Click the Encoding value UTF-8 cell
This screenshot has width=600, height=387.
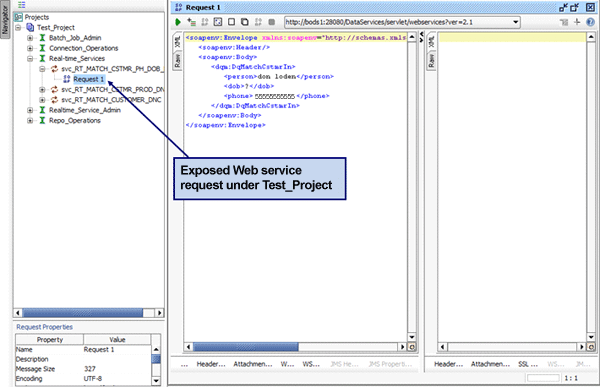(93, 379)
